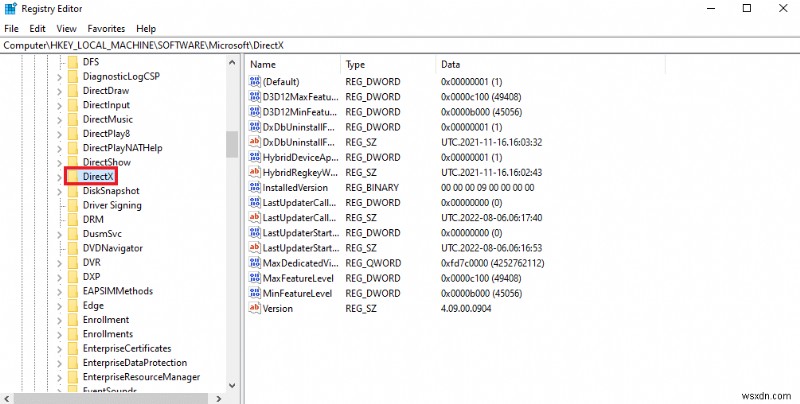Click the DiskSnapshot folder icon
Screen dimensions: 800x404
pyautogui.click(x=73, y=191)
